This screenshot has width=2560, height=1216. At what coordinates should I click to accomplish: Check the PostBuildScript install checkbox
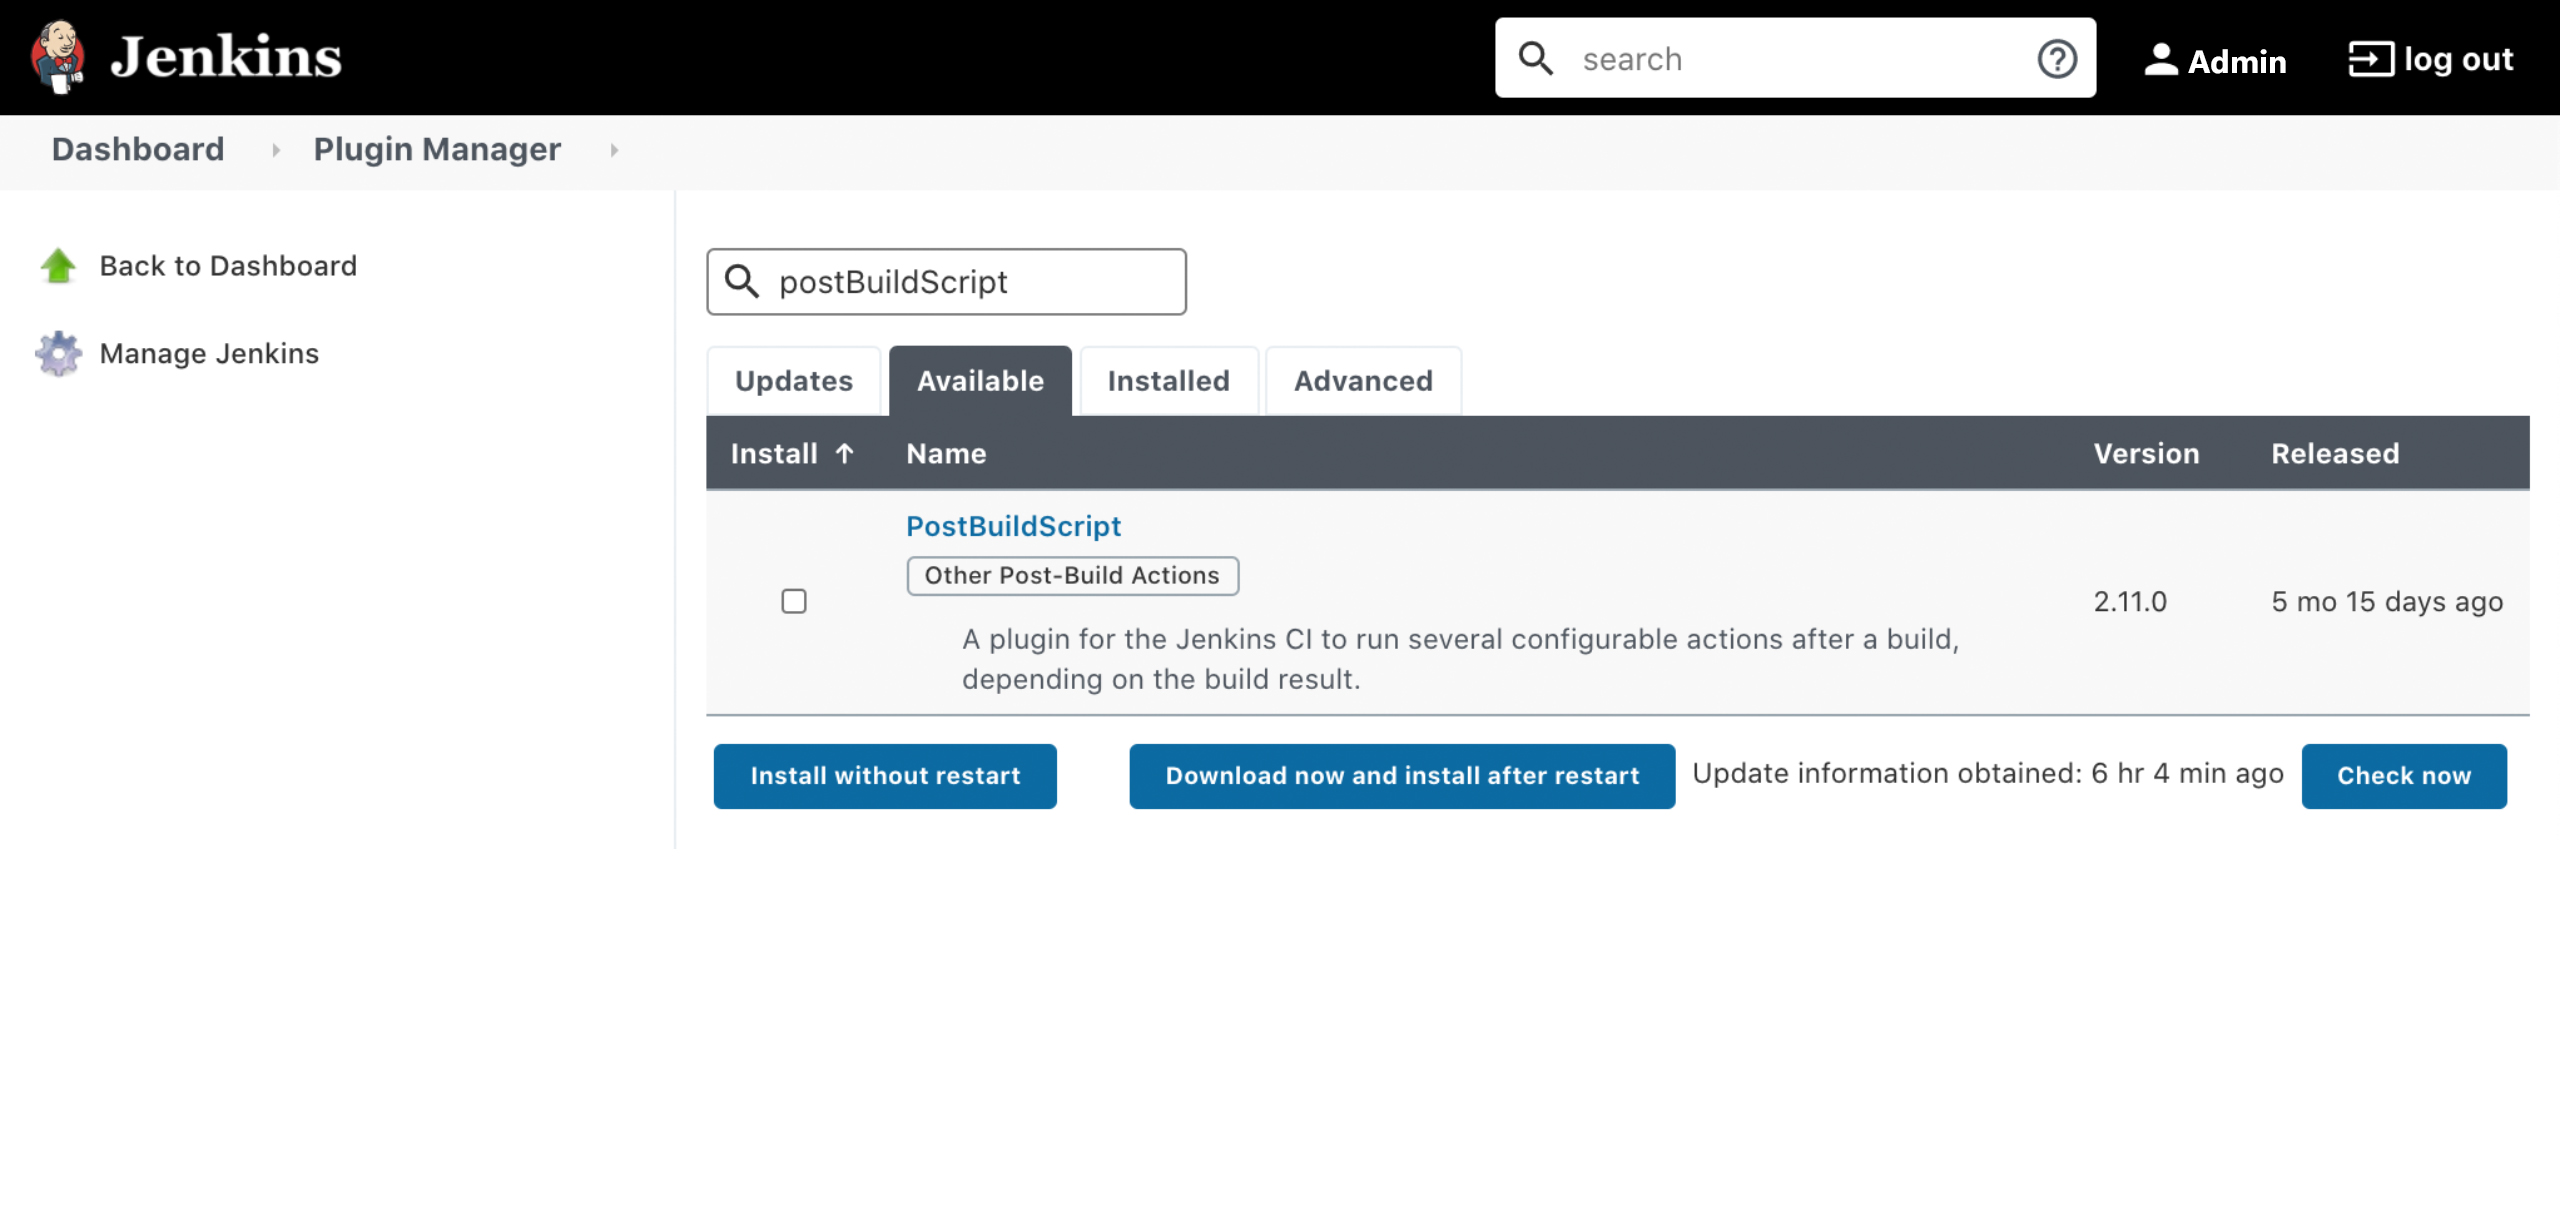tap(794, 601)
